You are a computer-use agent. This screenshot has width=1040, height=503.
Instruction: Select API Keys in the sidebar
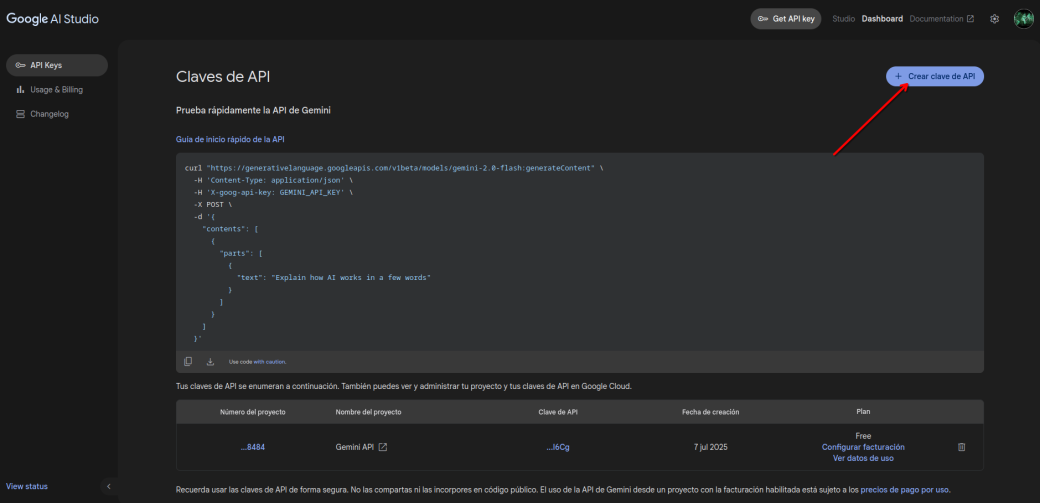[x=57, y=65]
